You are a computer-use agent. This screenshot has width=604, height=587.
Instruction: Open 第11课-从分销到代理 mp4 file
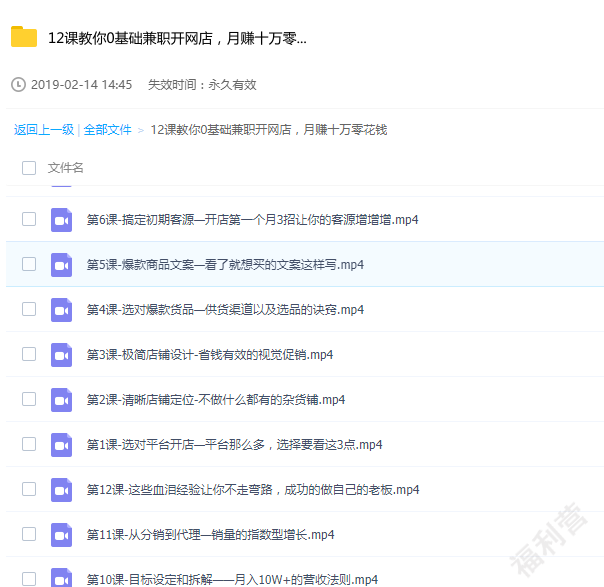(x=210, y=535)
